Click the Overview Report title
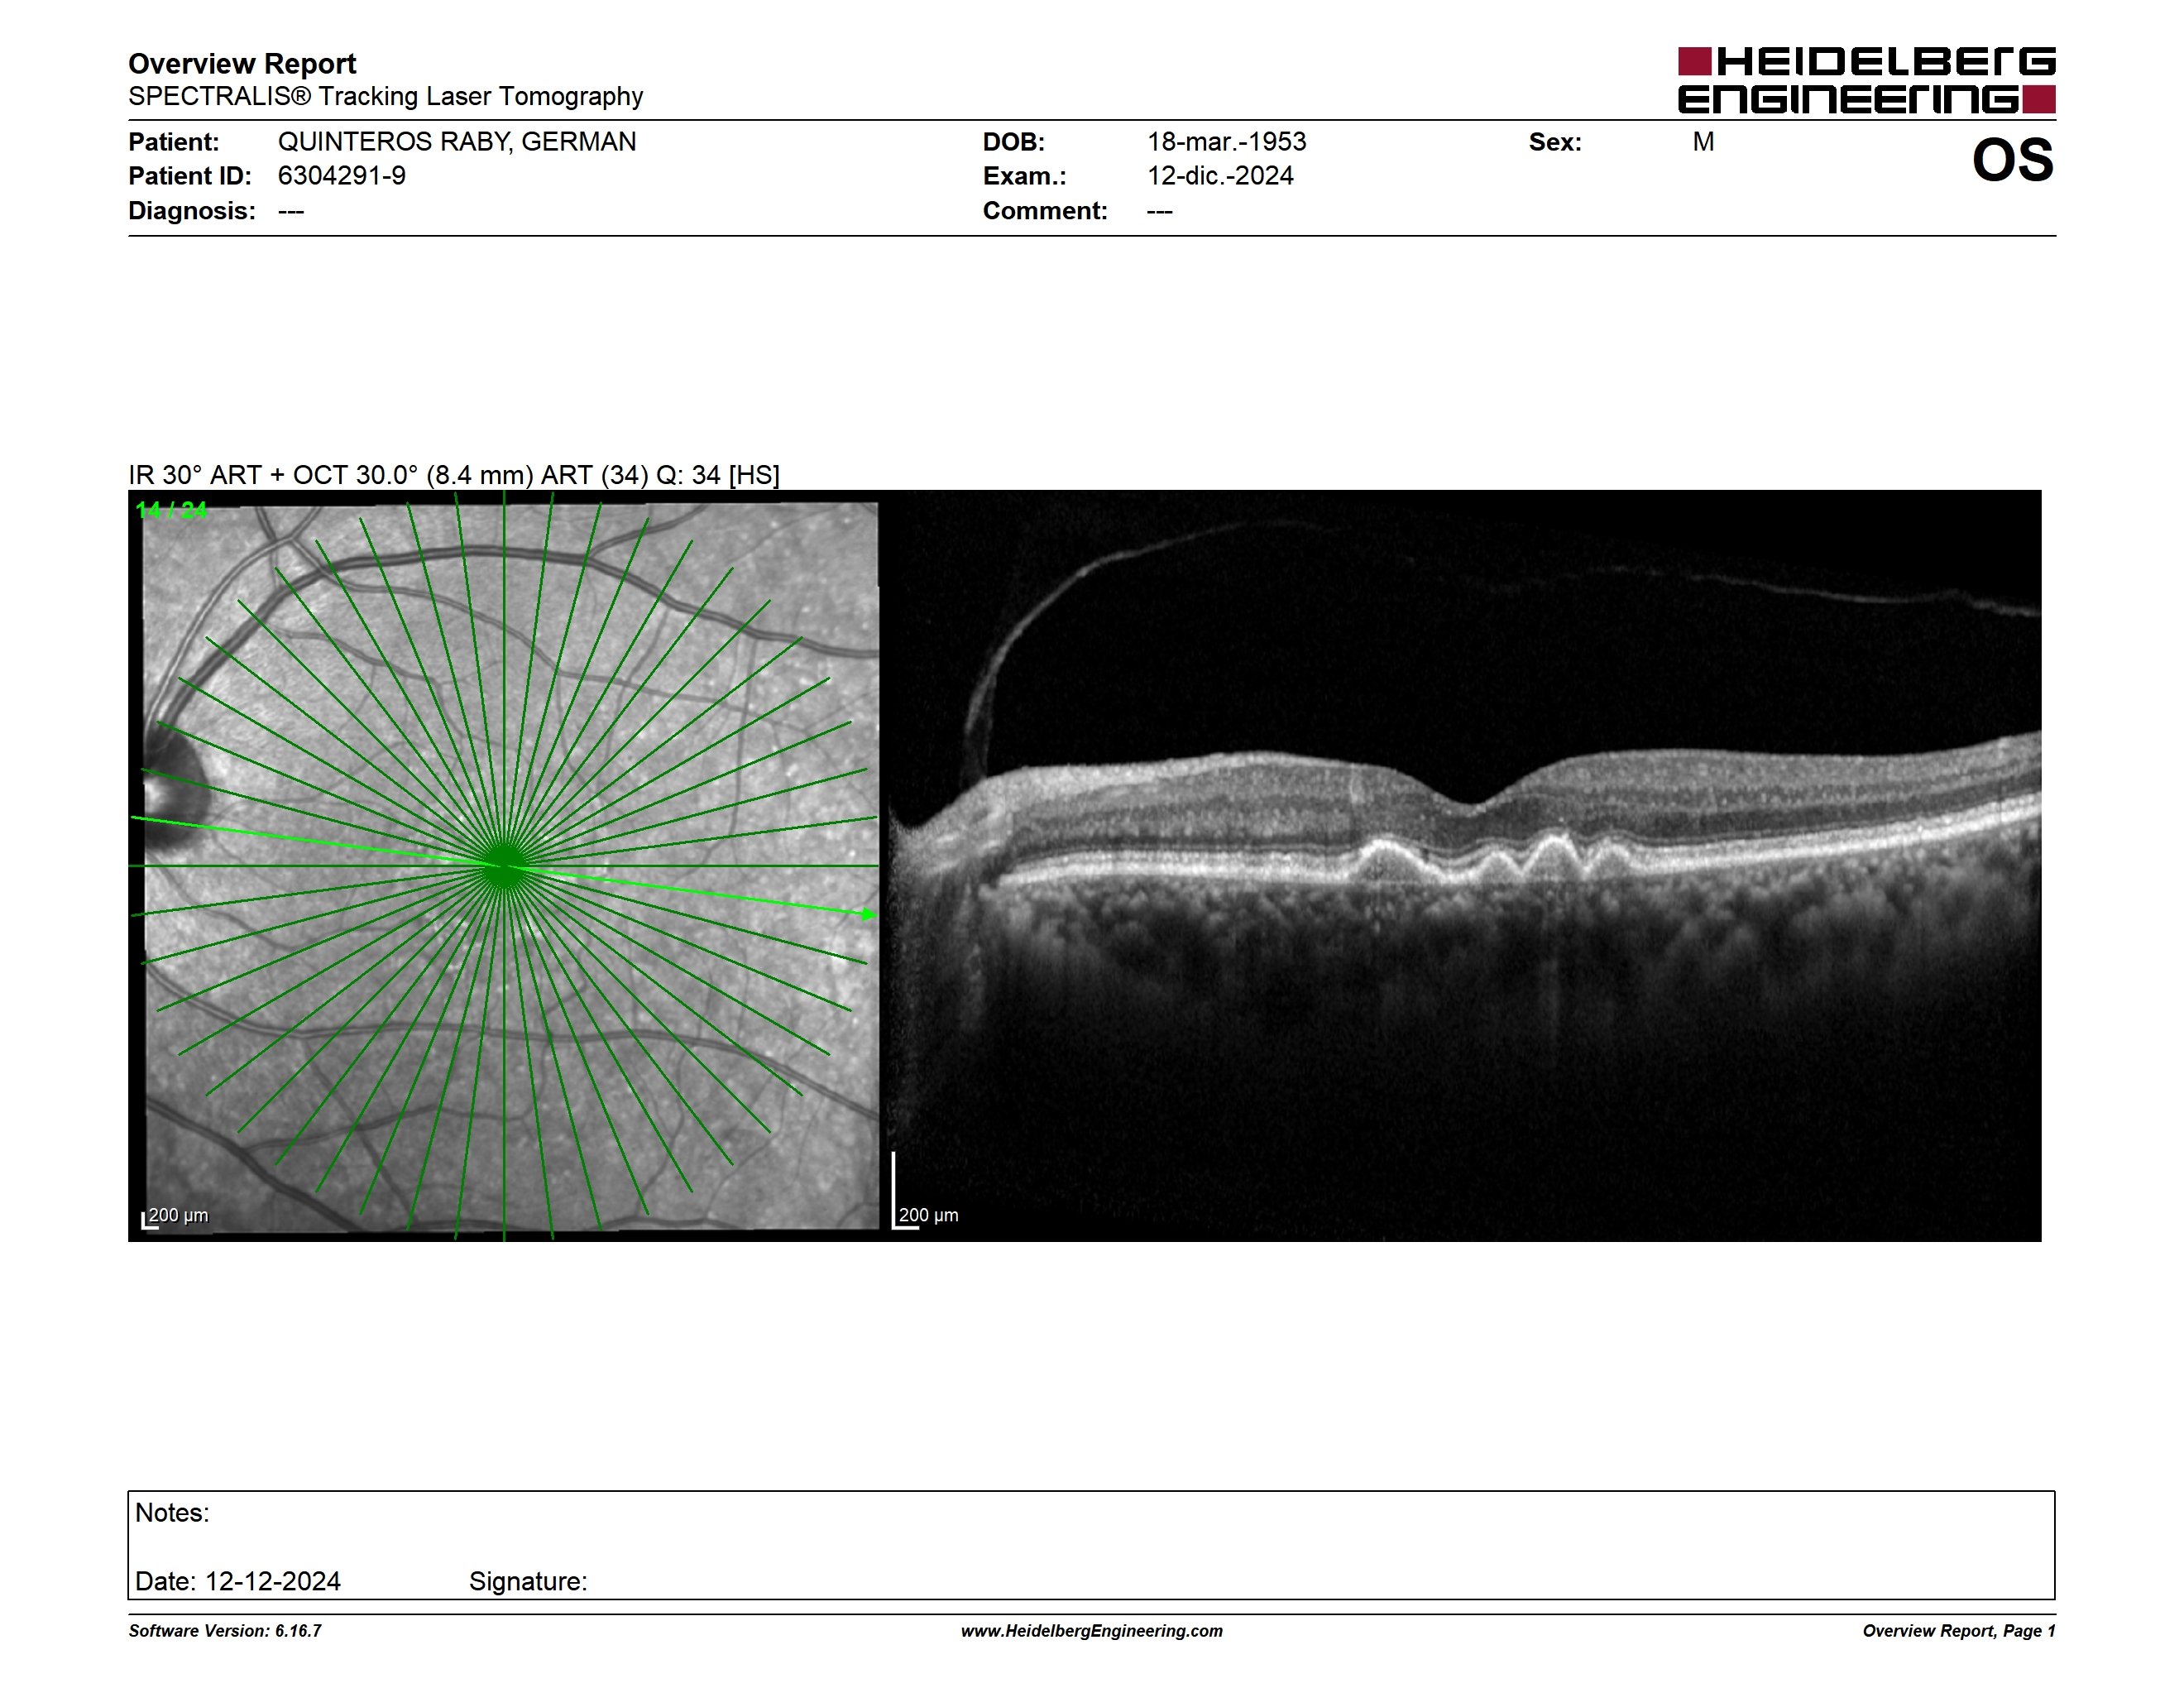This screenshot has width=2184, height=1688. pyautogui.click(x=242, y=64)
